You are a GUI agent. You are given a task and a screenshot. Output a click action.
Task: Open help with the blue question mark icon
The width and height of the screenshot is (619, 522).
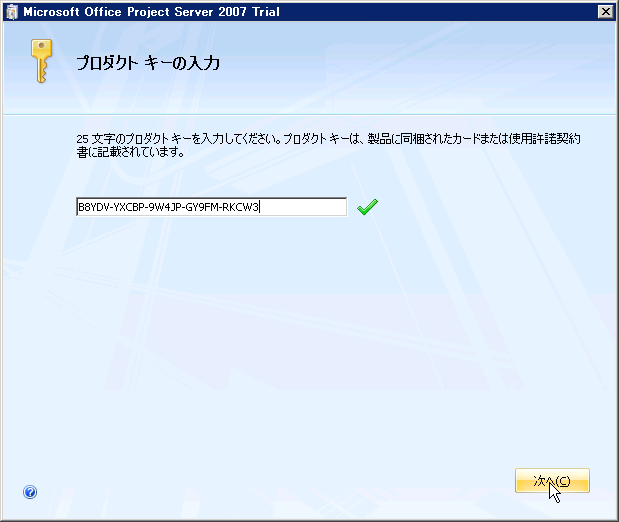[x=30, y=492]
